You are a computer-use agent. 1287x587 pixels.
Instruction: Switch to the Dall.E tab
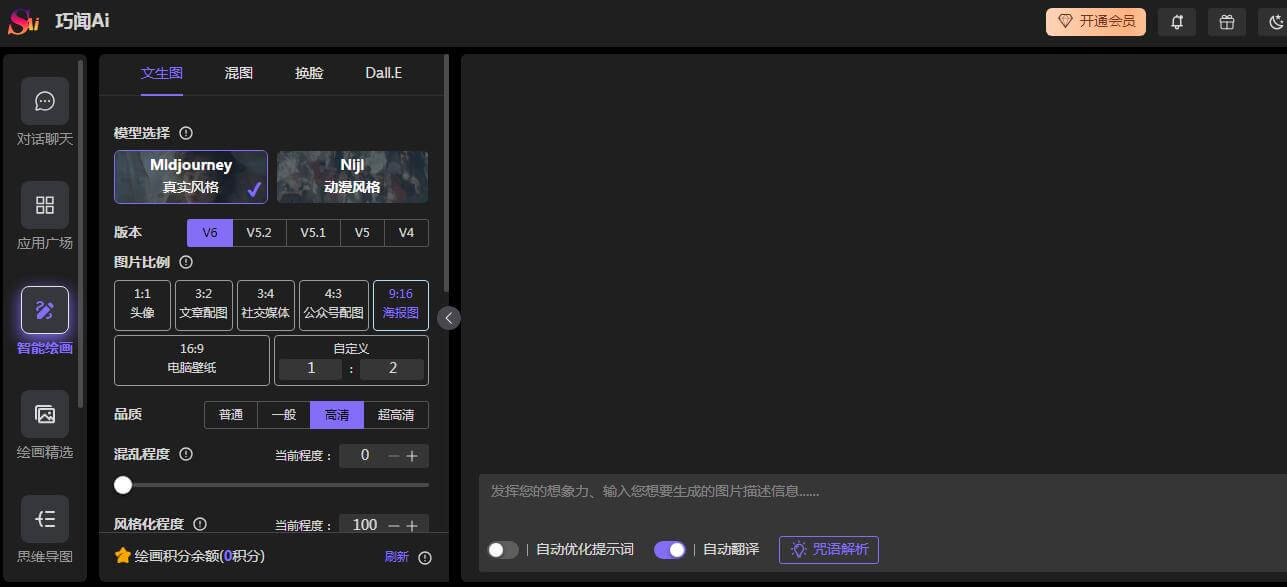[383, 73]
